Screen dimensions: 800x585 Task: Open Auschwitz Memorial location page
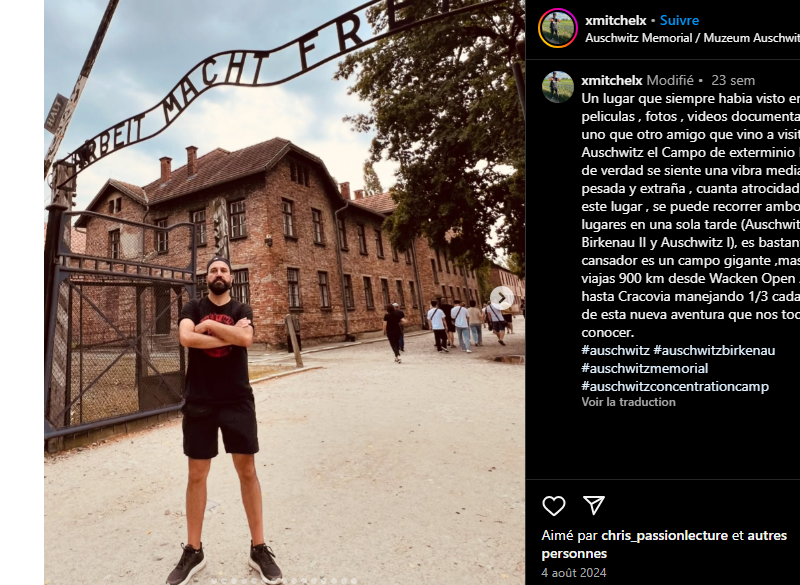coord(692,38)
